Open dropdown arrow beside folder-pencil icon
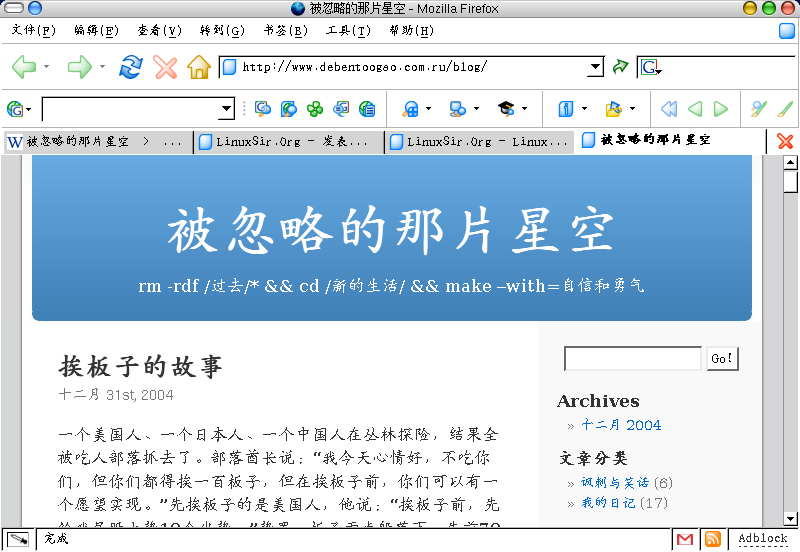This screenshot has height=552, width=800. [x=632, y=109]
